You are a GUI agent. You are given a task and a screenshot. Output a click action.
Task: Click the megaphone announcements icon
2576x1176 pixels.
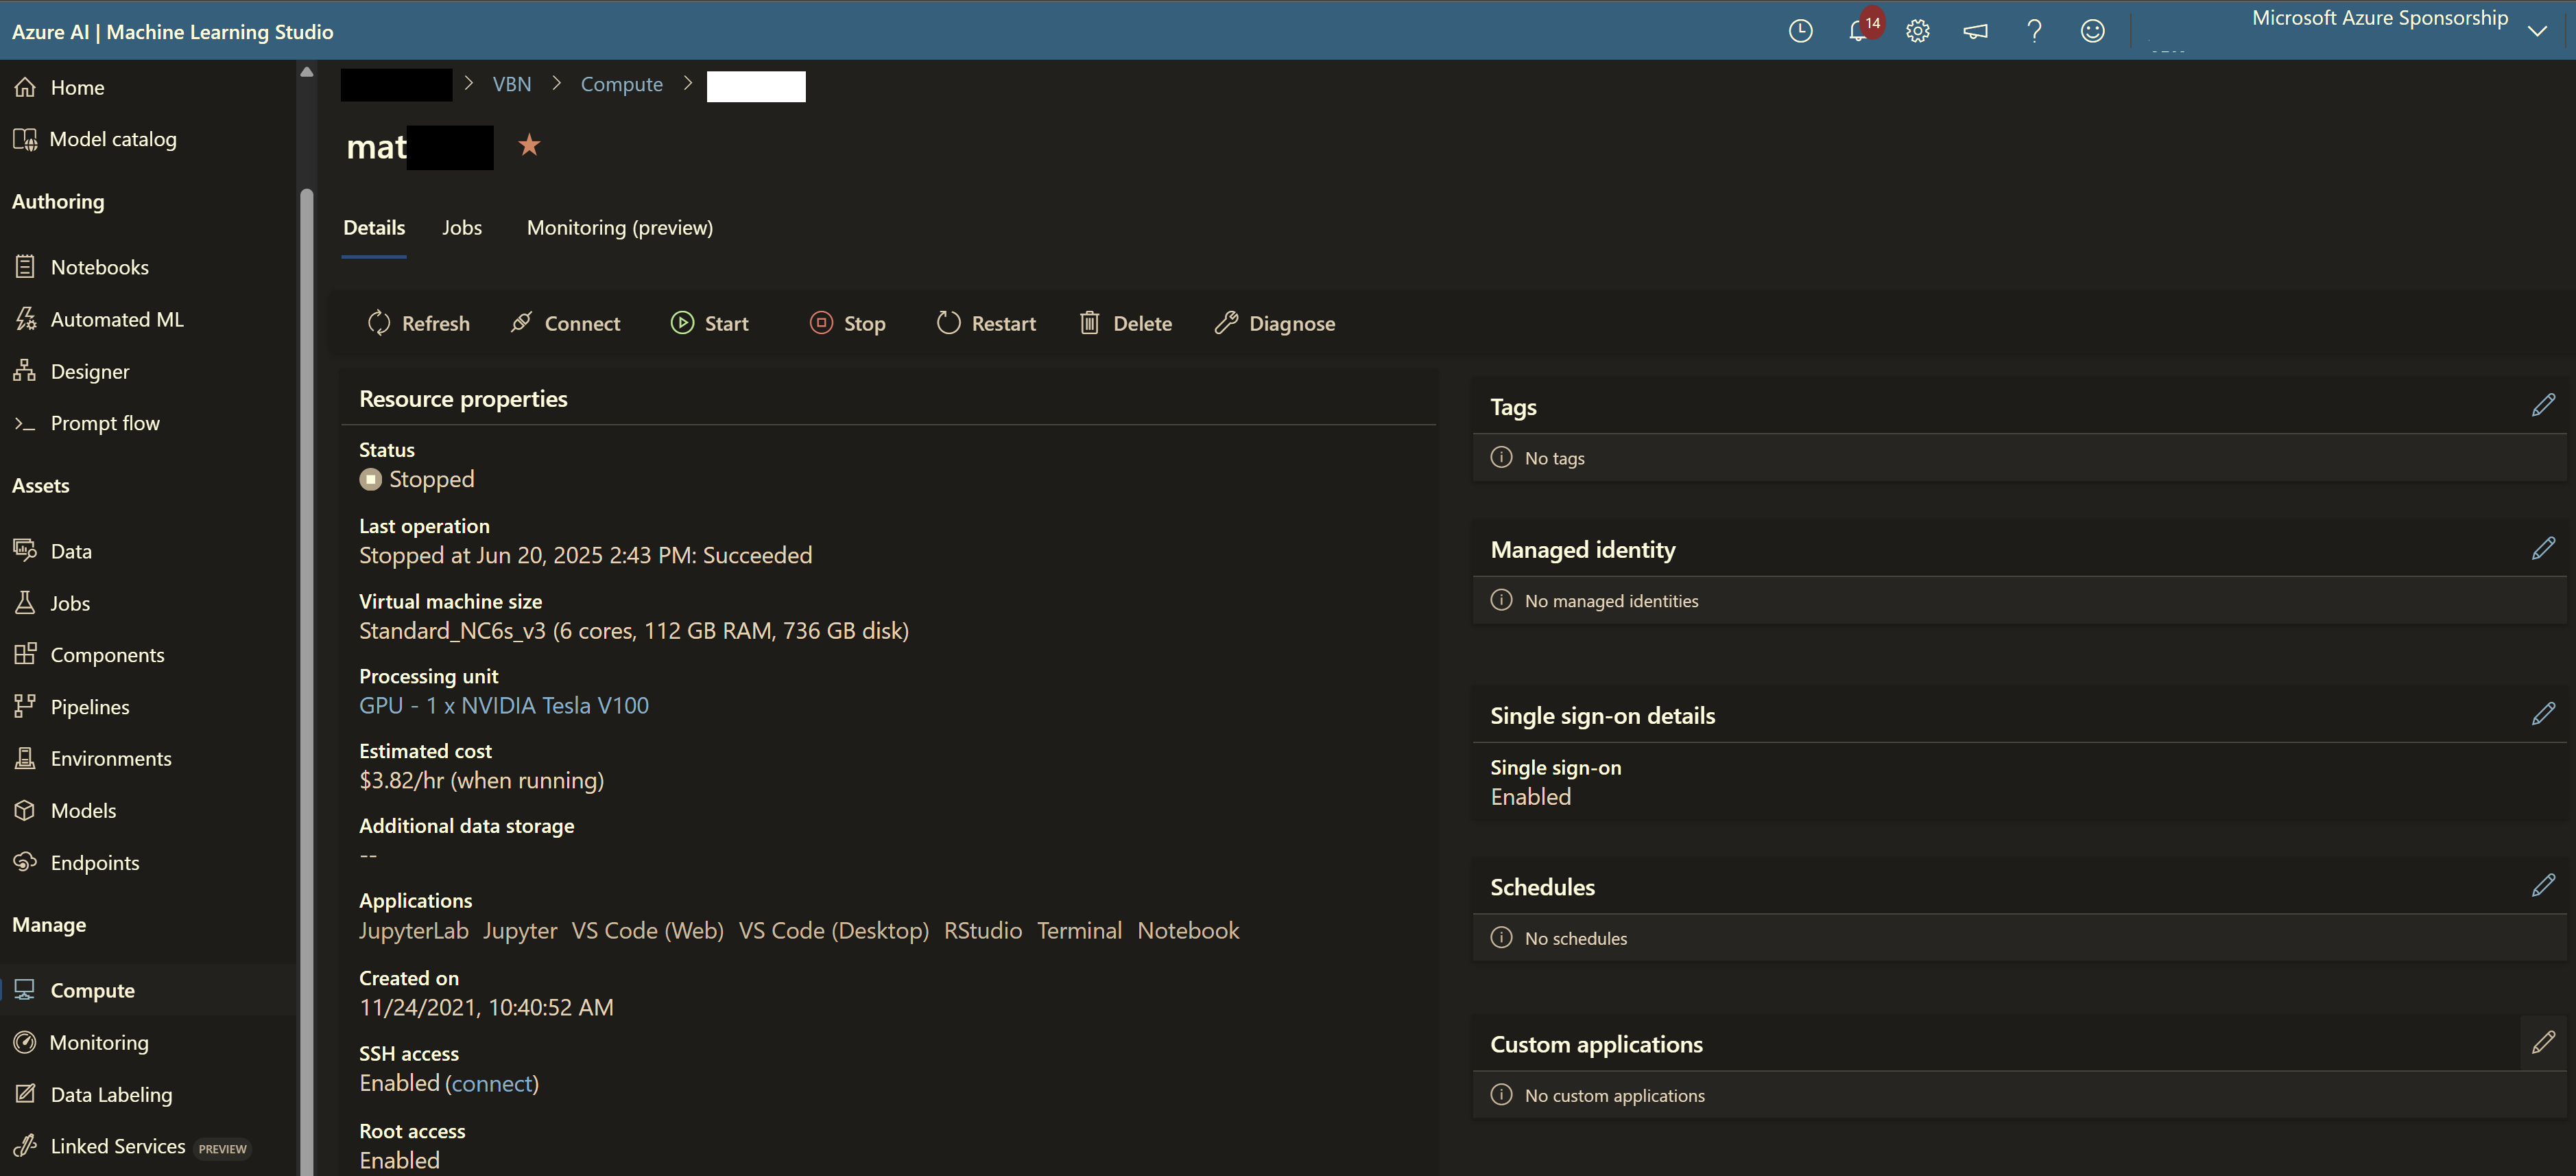pyautogui.click(x=1975, y=31)
